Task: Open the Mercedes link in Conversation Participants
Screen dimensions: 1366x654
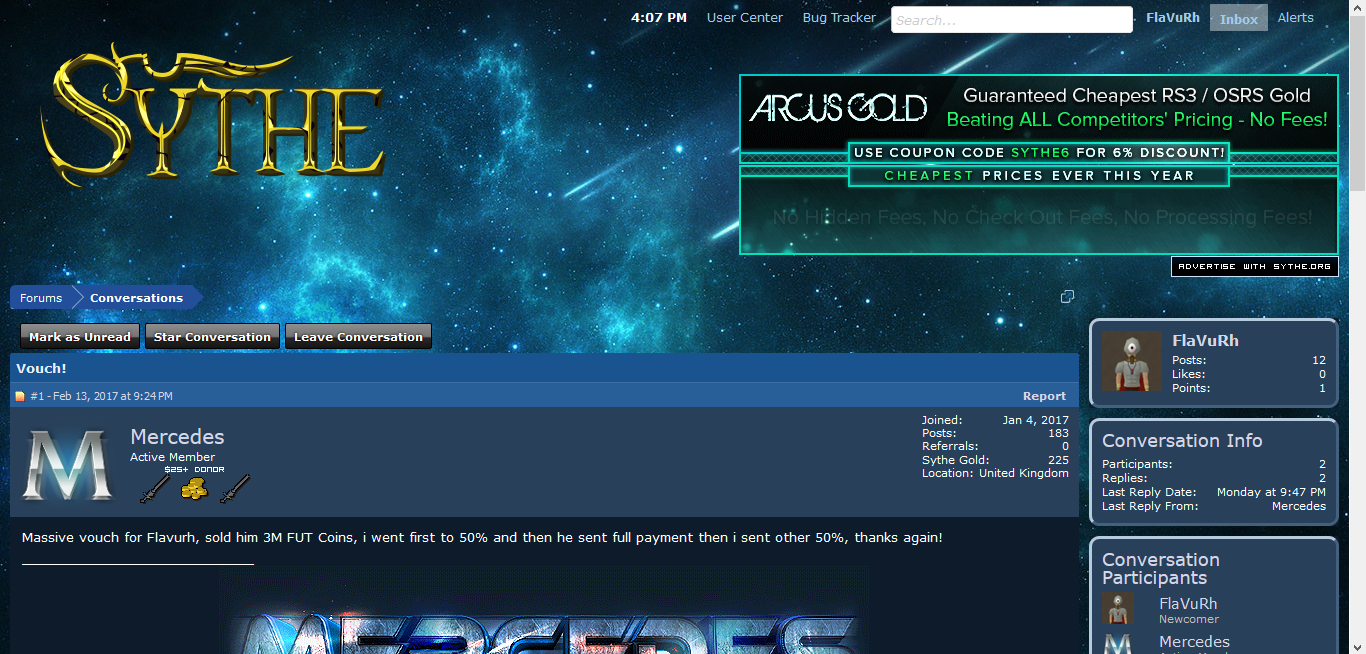Action: (x=1194, y=642)
